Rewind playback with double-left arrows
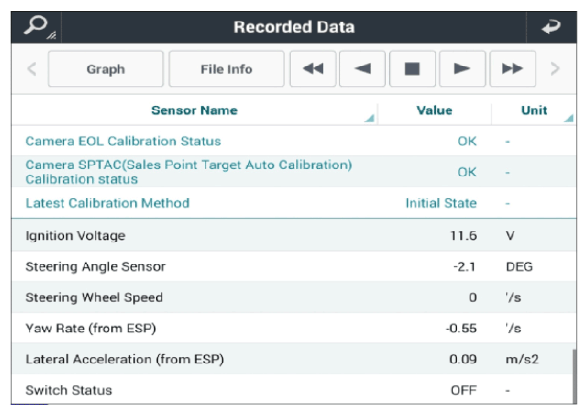Image resolution: width=587 pixels, height=414 pixels. (x=313, y=69)
